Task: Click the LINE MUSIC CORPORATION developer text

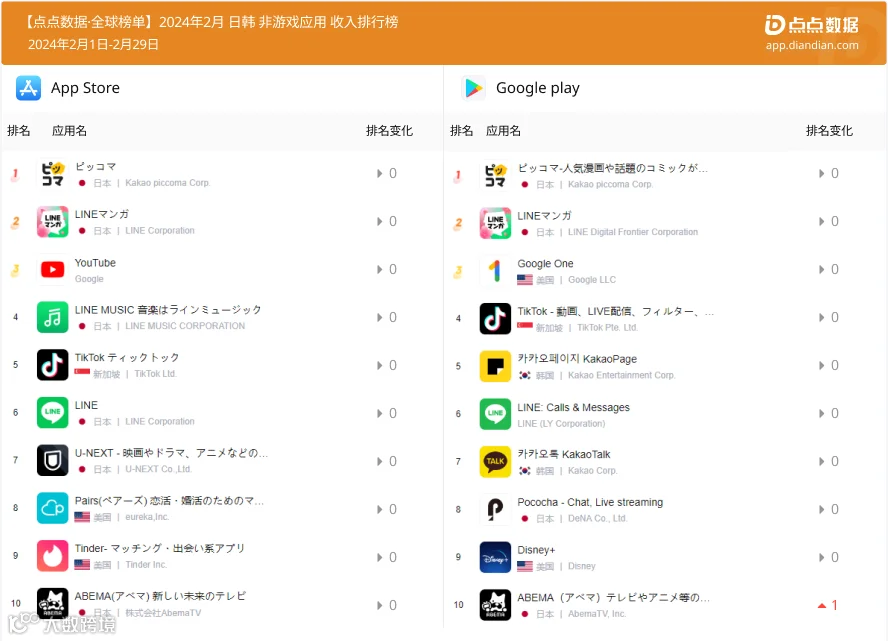Action: [x=185, y=326]
